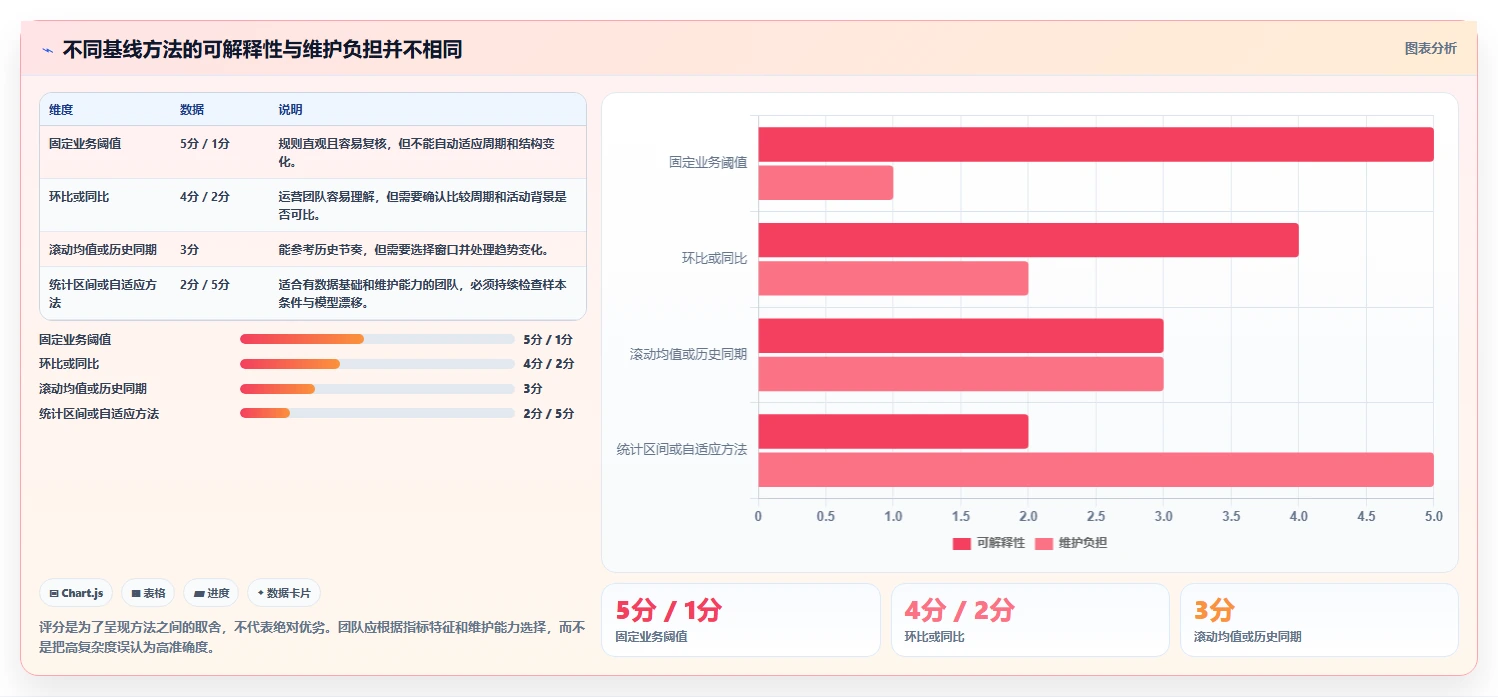
Task: Click description starting 运营团队容易理解
Action: coord(424,205)
